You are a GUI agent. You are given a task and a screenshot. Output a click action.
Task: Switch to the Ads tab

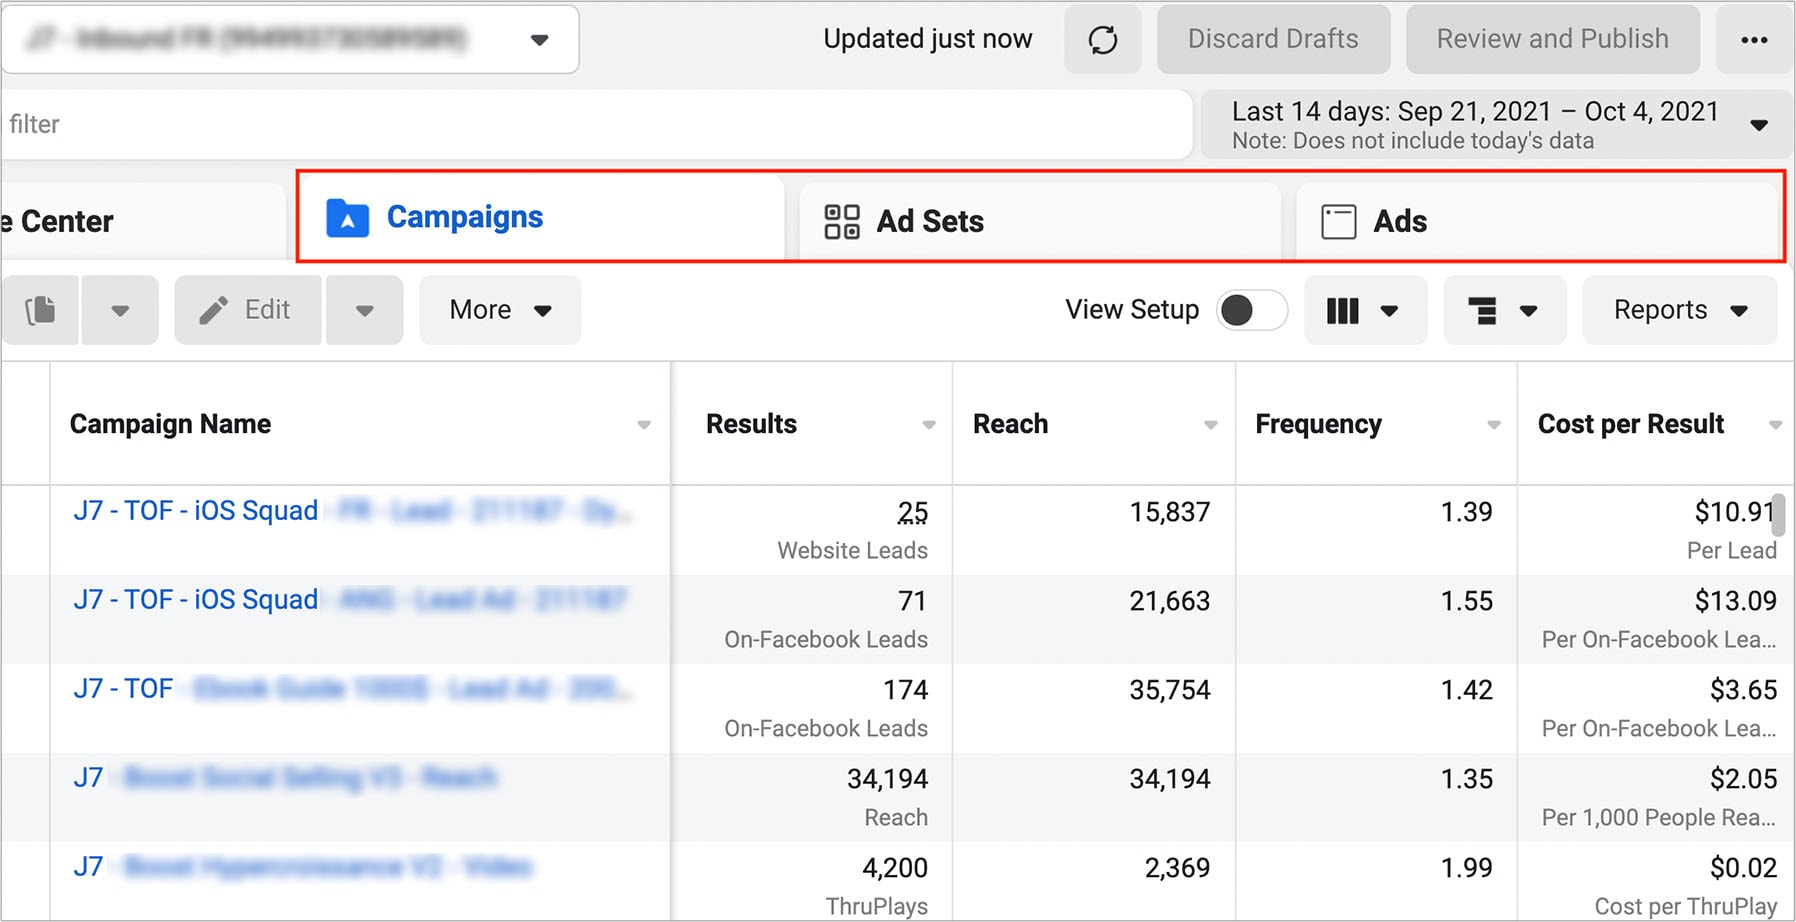point(1399,221)
